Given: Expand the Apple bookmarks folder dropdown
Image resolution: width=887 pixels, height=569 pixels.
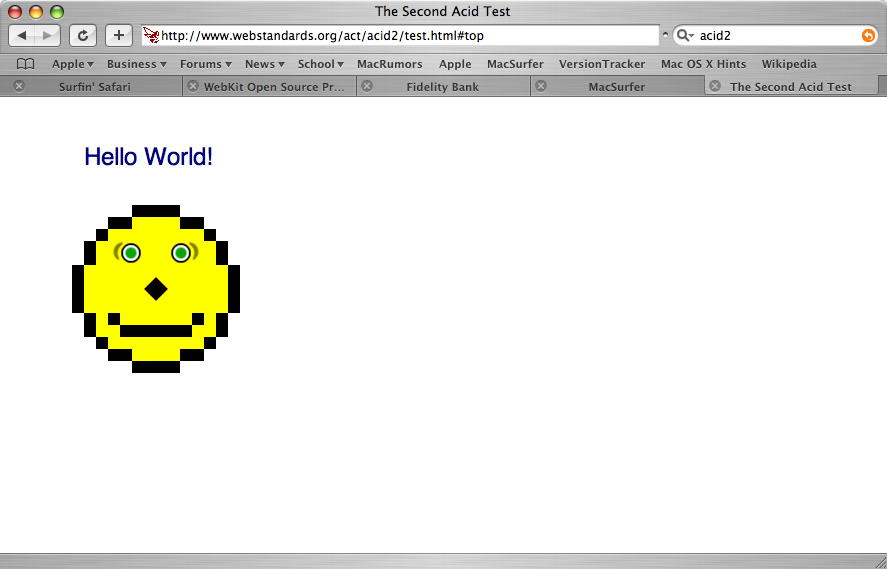Looking at the screenshot, I should pos(72,64).
